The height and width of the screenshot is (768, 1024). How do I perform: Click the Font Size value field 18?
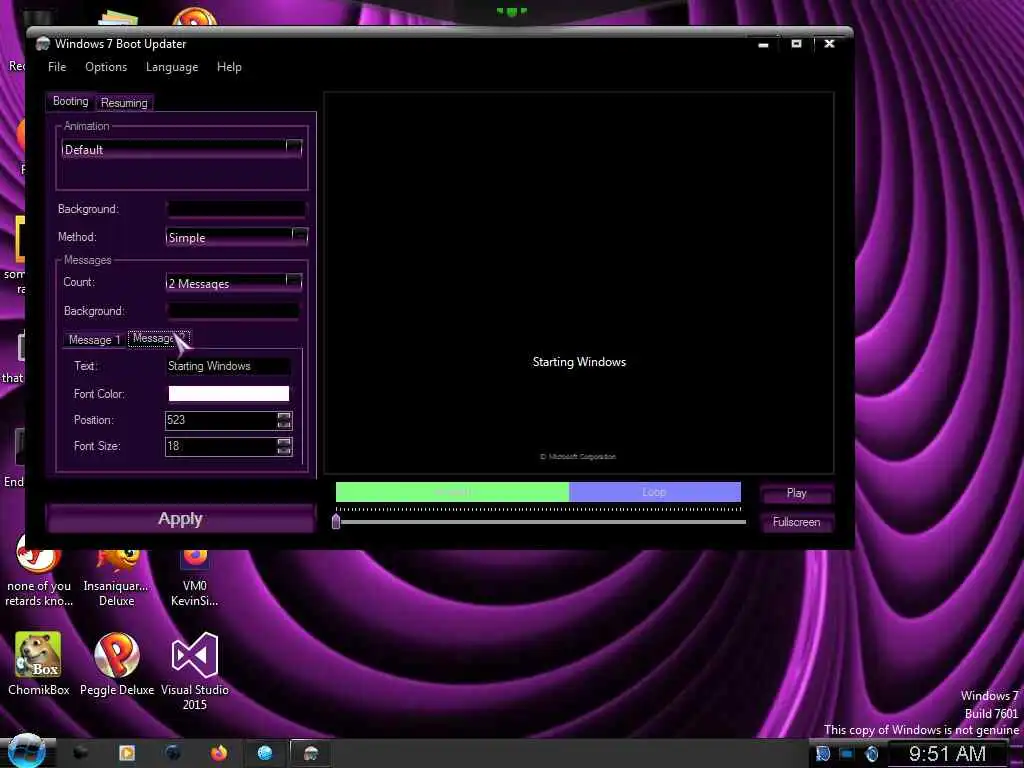coord(221,446)
